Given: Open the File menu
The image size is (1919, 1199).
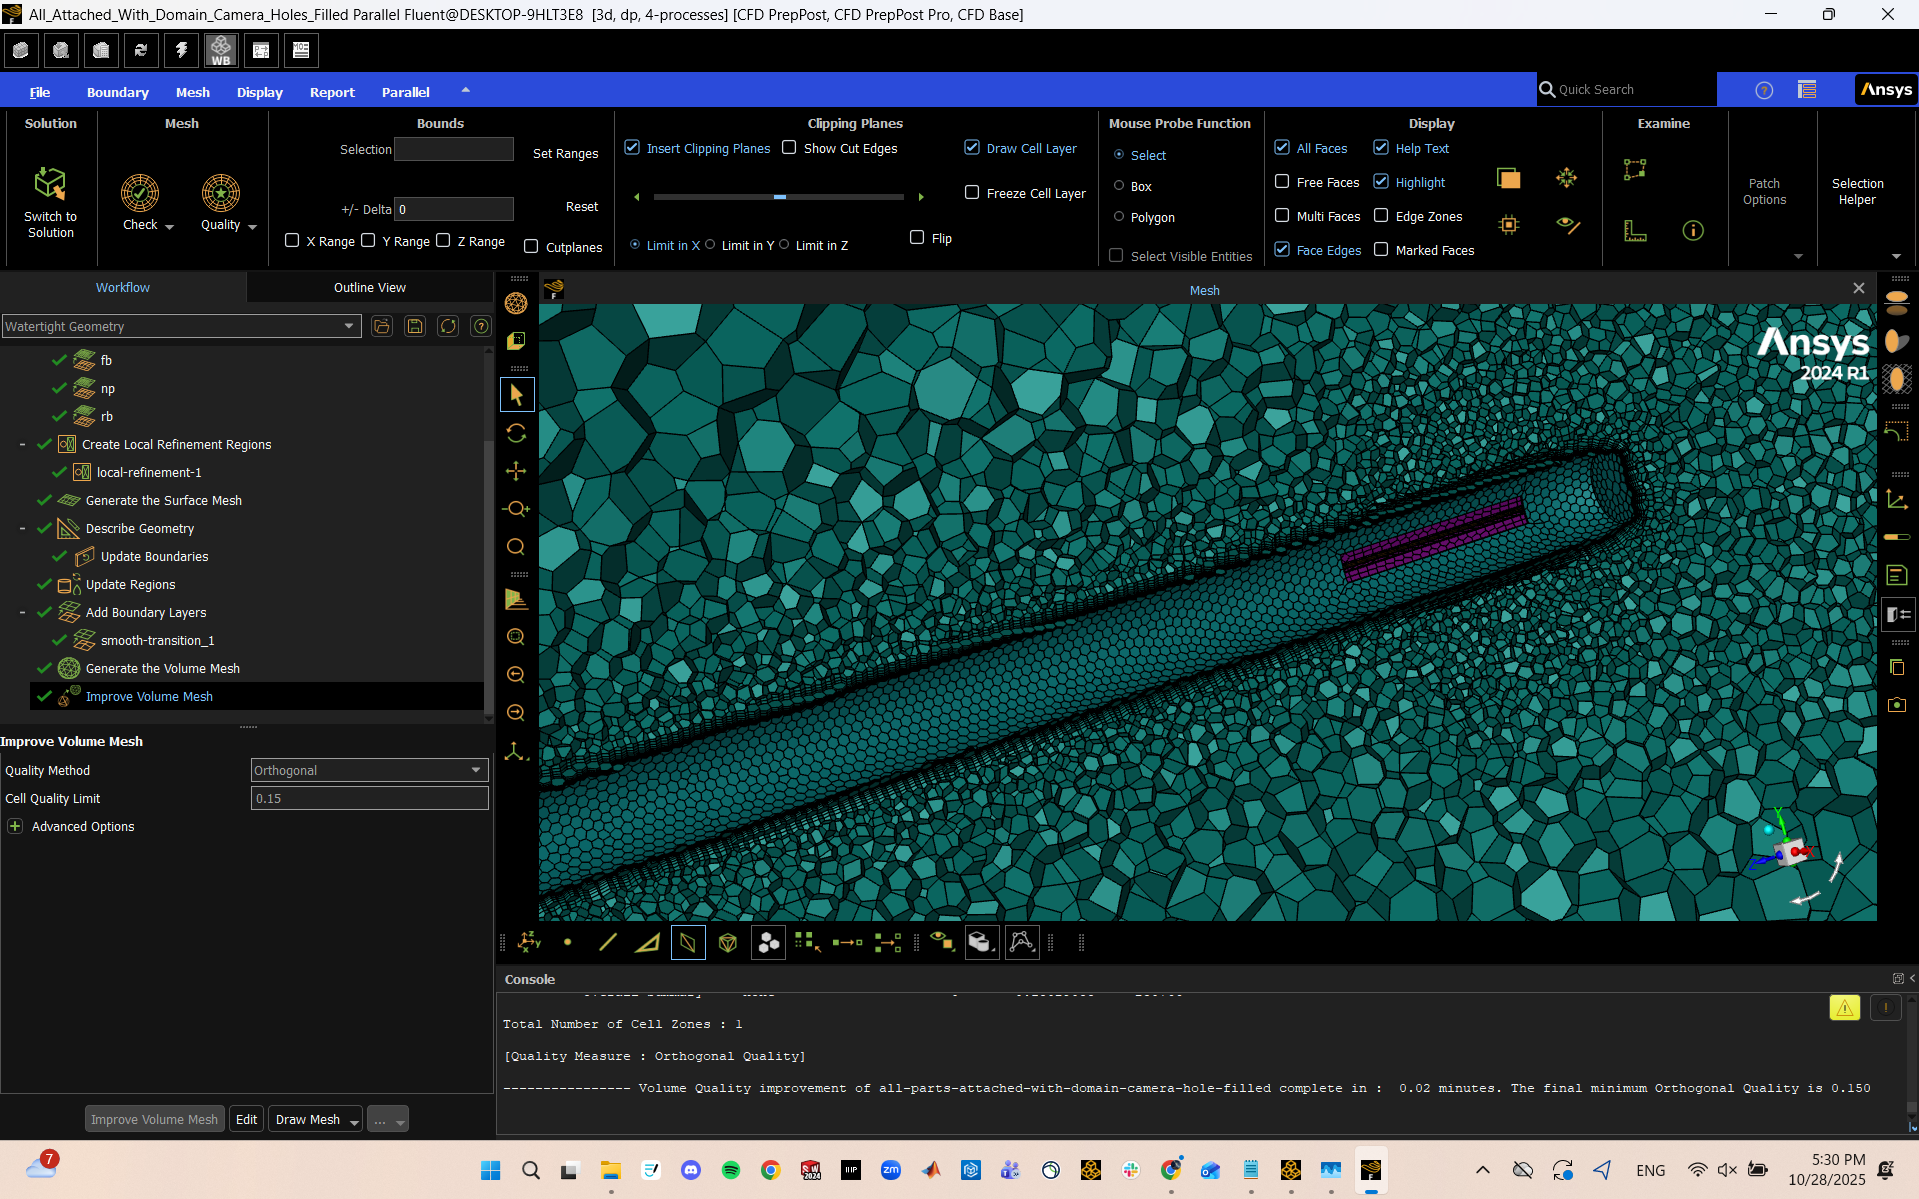Looking at the screenshot, I should click(40, 92).
